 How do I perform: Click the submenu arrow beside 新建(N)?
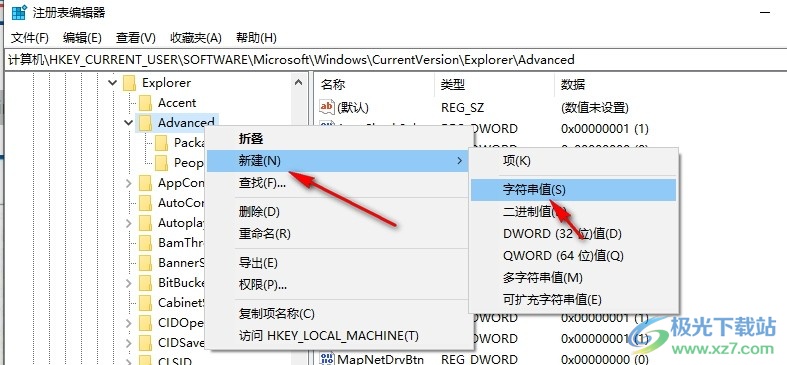tap(459, 161)
